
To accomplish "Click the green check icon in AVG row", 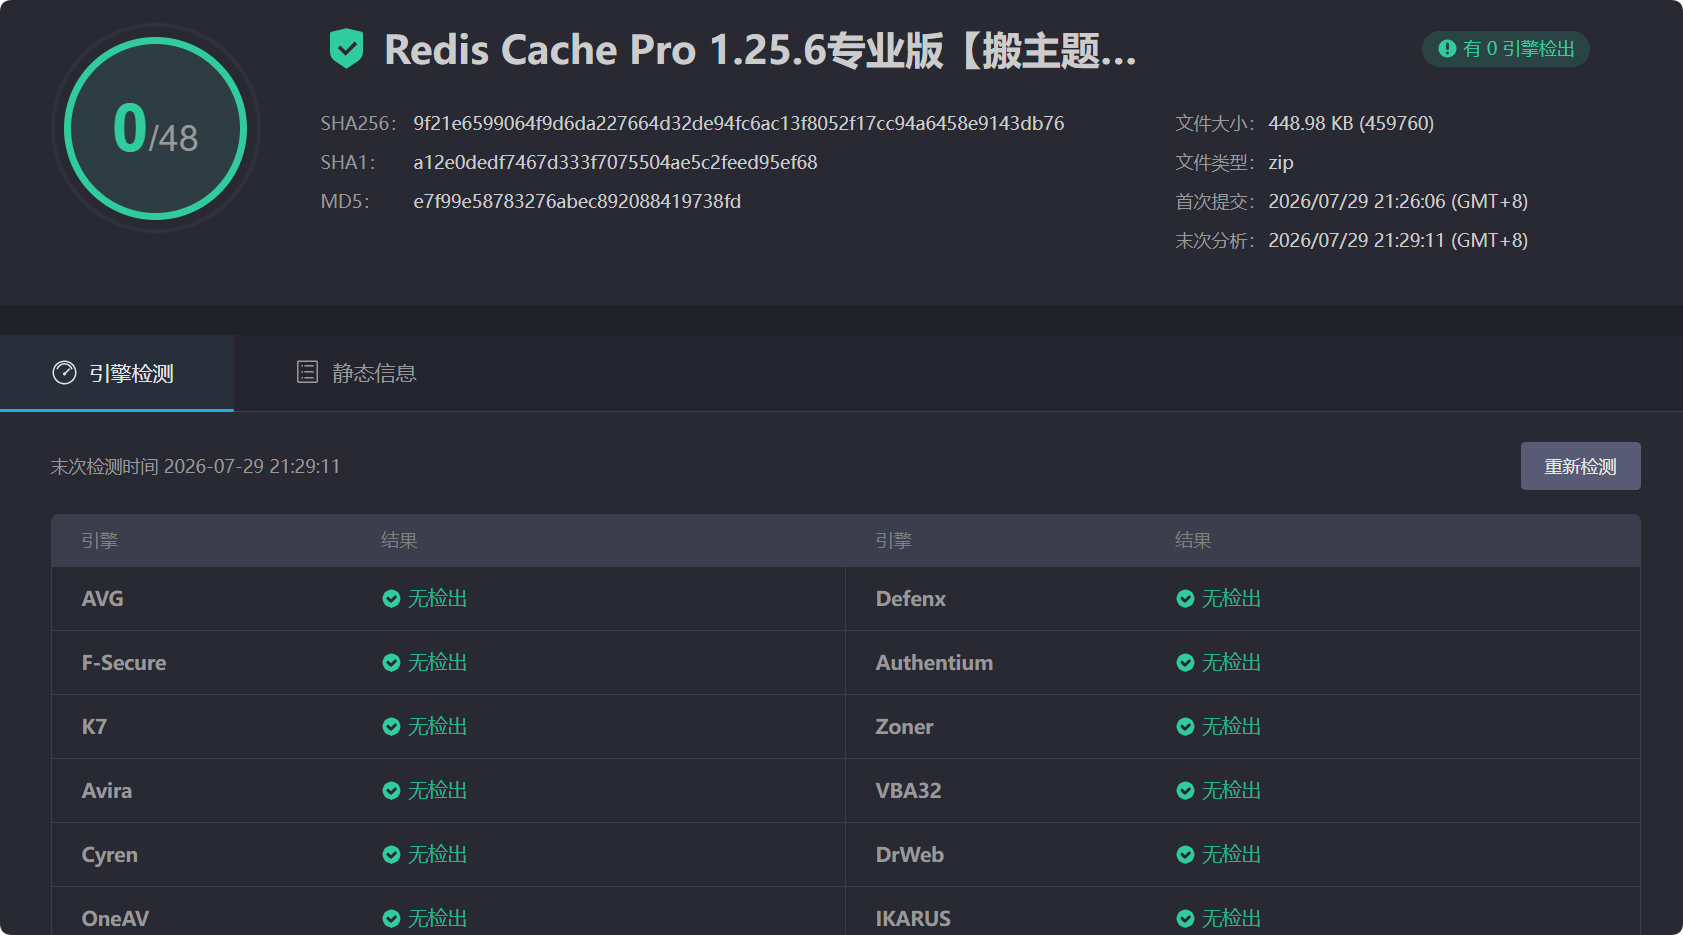I will click(x=391, y=598).
